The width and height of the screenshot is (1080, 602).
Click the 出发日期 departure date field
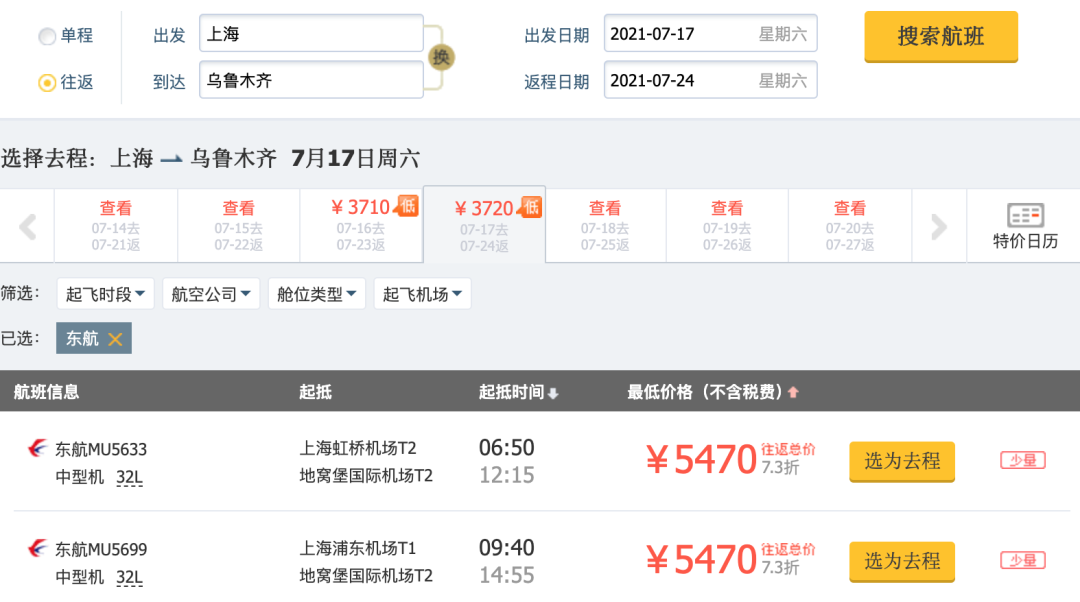point(710,33)
